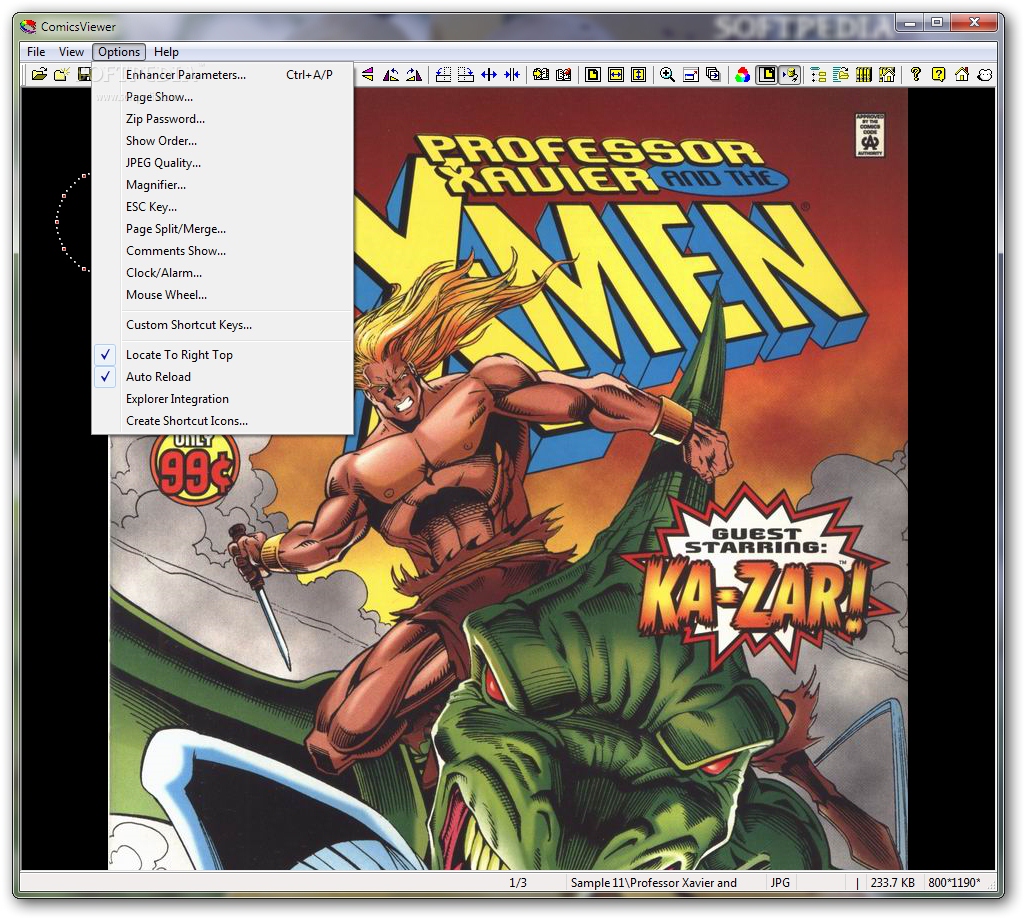The width and height of the screenshot is (1025, 919).
Task: Open the RGB color enhancer icon
Action: (743, 75)
